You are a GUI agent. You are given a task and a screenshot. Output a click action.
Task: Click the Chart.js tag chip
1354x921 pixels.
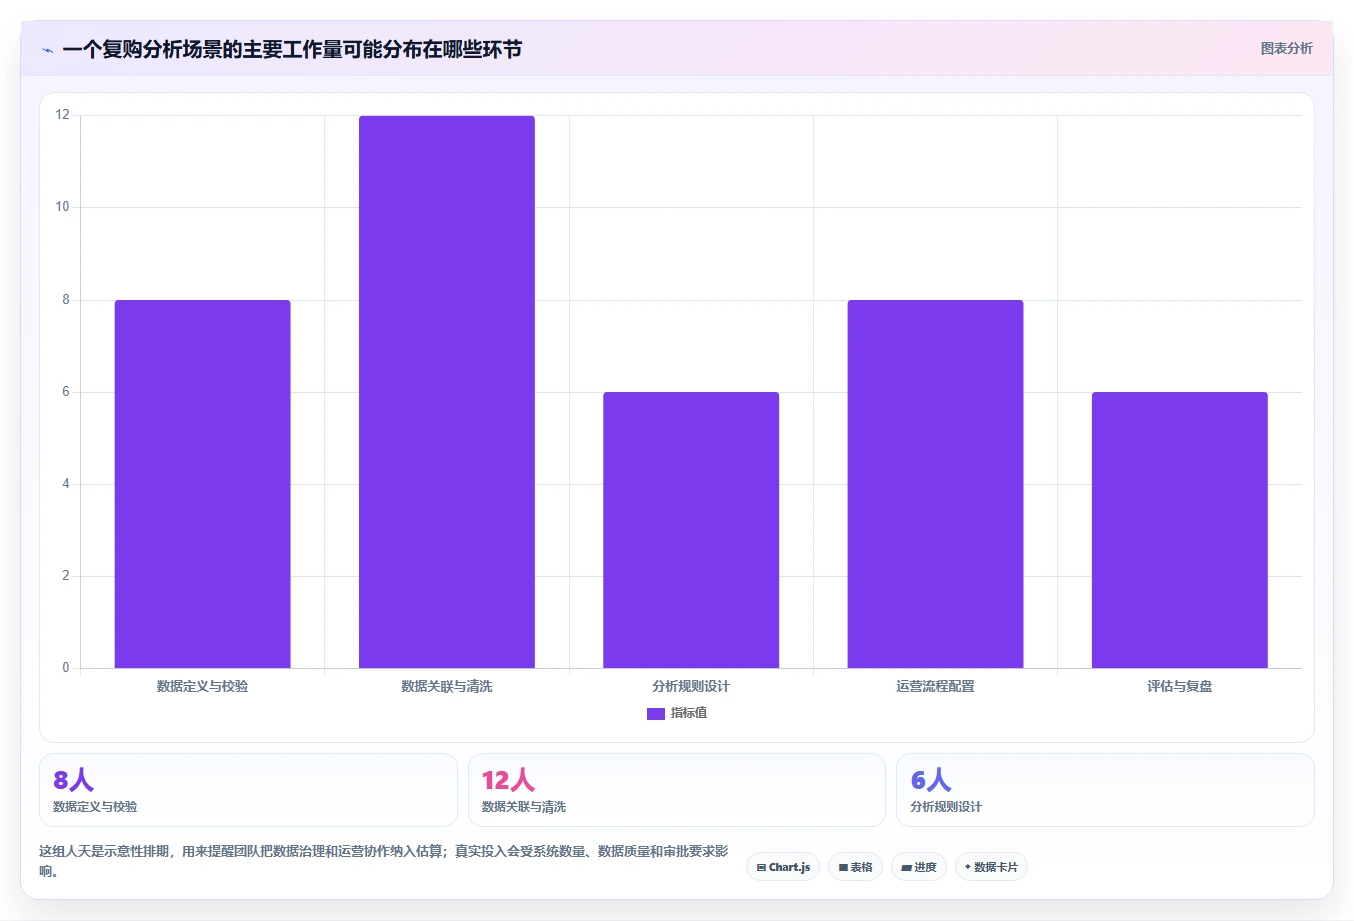point(783,867)
